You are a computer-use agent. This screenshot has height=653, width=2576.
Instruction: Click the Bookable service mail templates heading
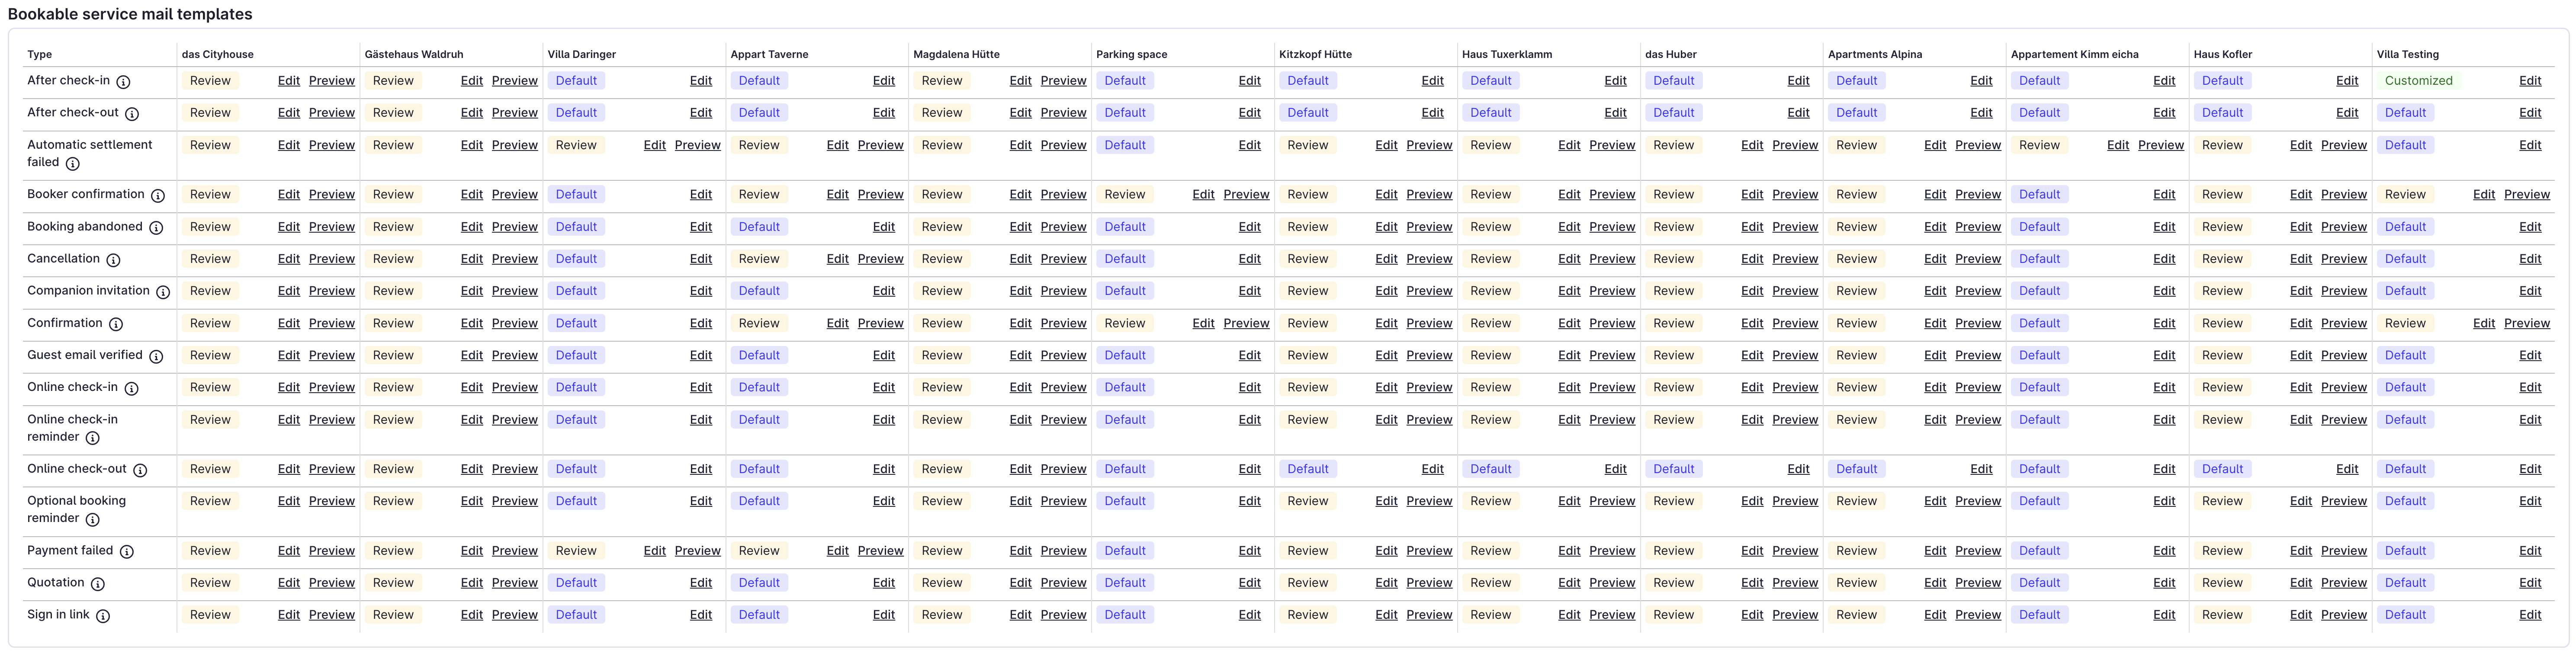click(x=130, y=14)
